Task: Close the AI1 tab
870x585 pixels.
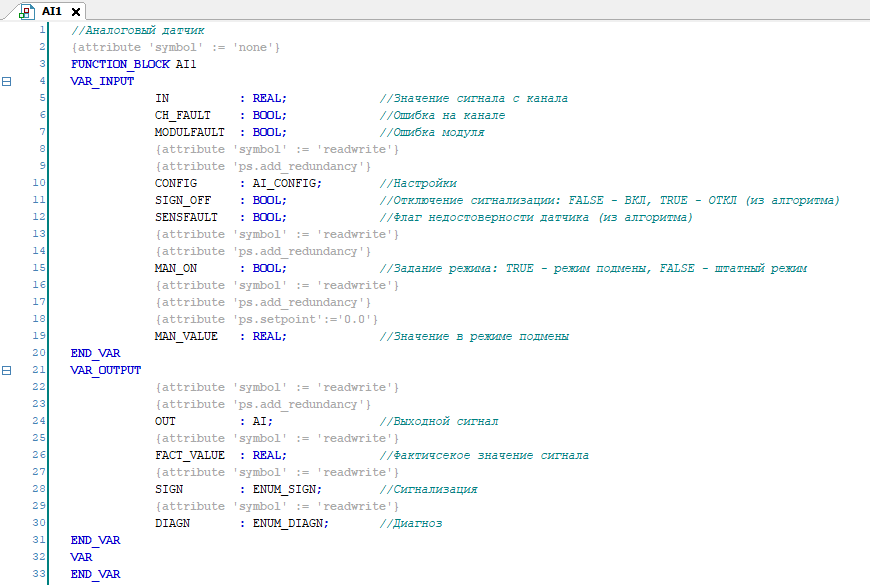Action: coord(75,11)
